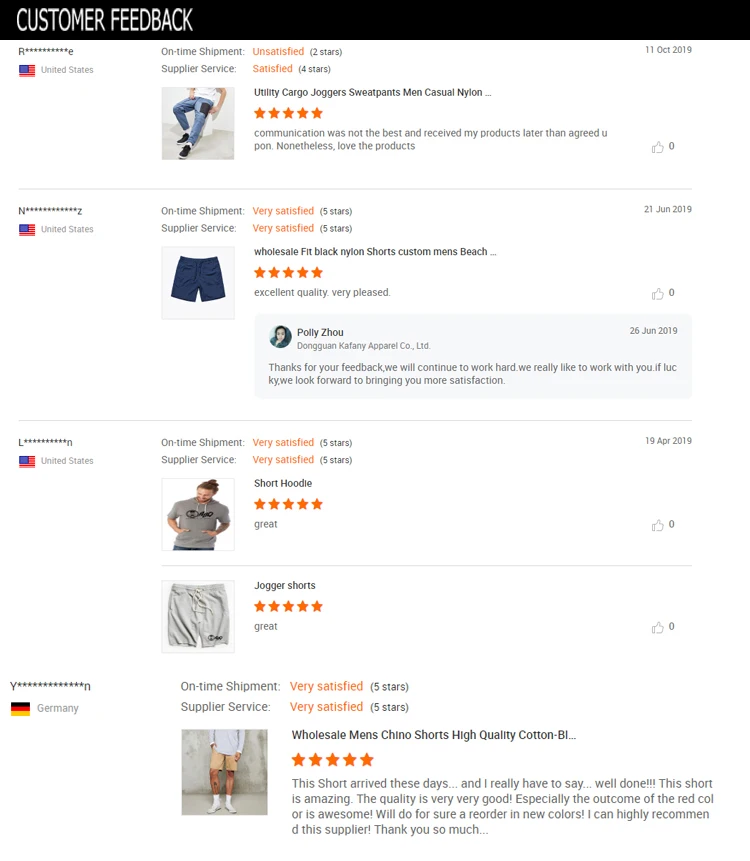View gray hoodie product thumbnail
This screenshot has height=861, width=750.
coord(198,514)
